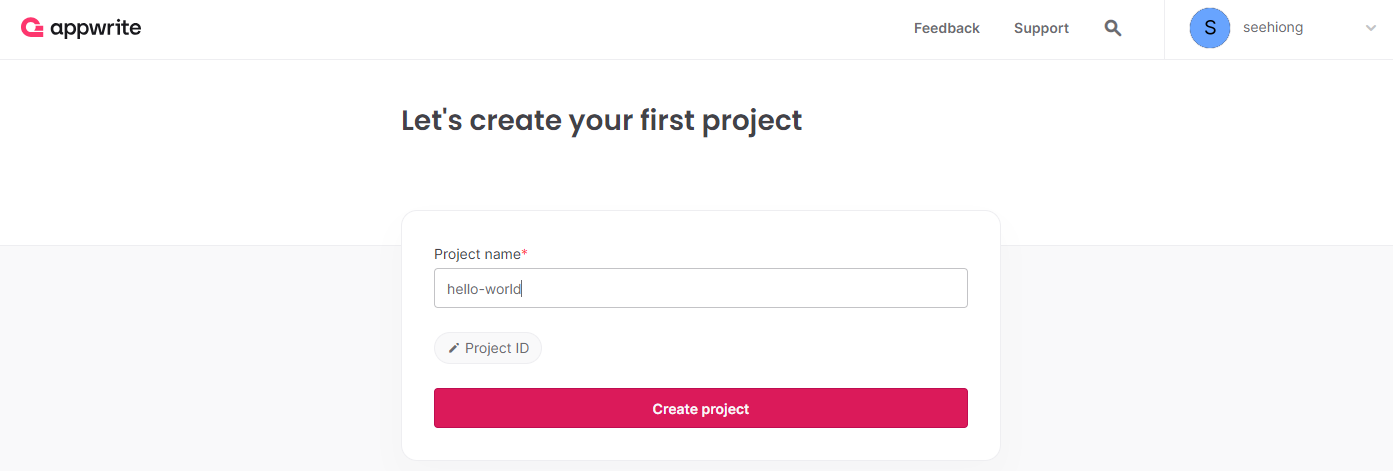Open search with the magnifying glass icon
The width and height of the screenshot is (1393, 471).
click(1113, 28)
